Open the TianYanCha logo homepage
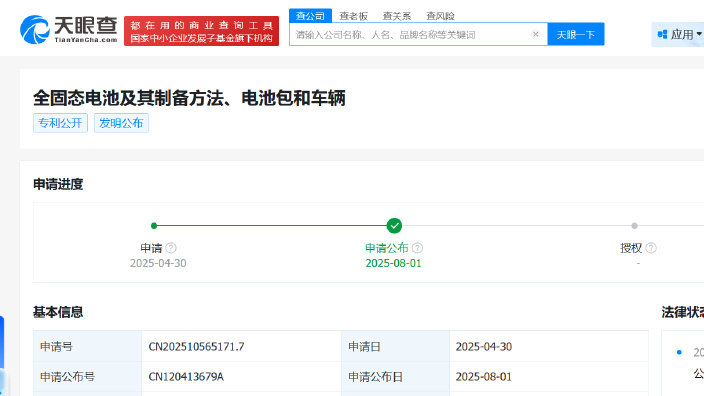Screen dimensions: 704x396 coord(69,30)
